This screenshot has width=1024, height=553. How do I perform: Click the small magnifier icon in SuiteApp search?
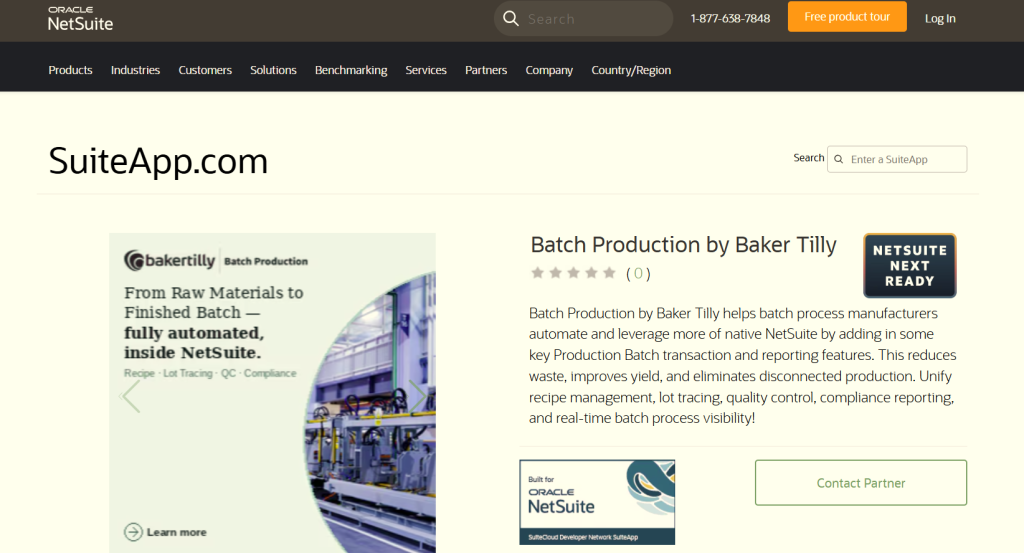pos(839,159)
